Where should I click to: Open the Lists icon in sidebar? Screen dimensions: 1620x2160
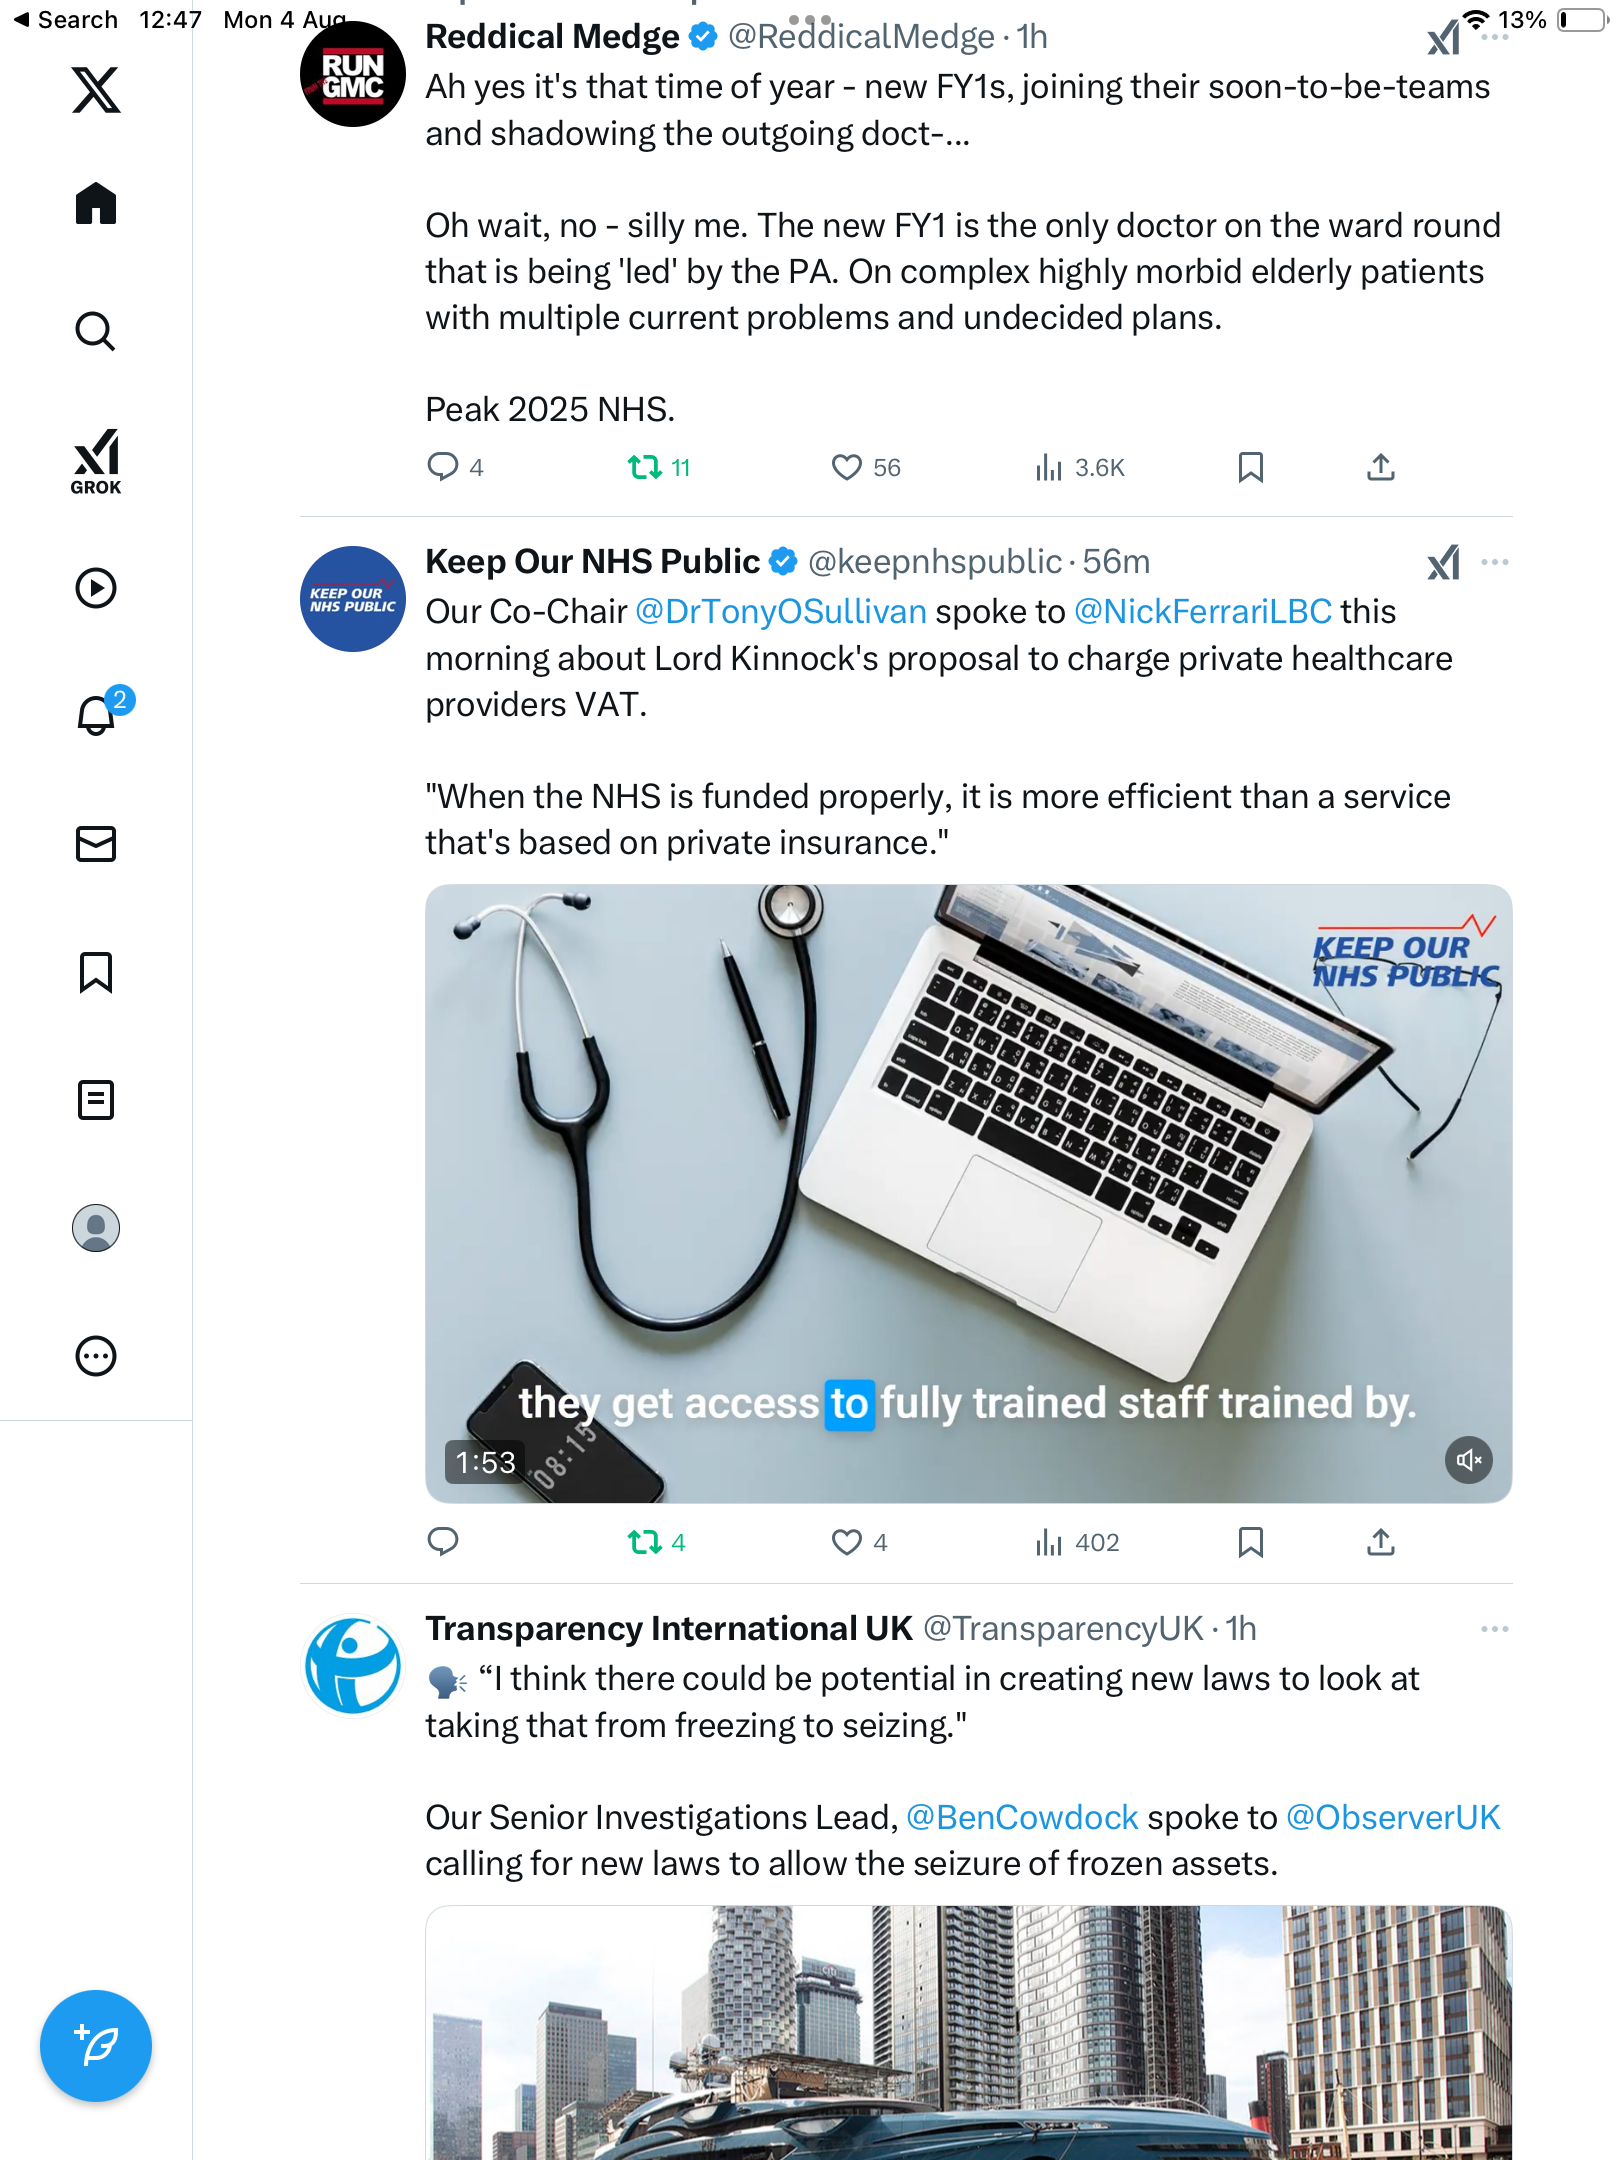click(96, 1100)
